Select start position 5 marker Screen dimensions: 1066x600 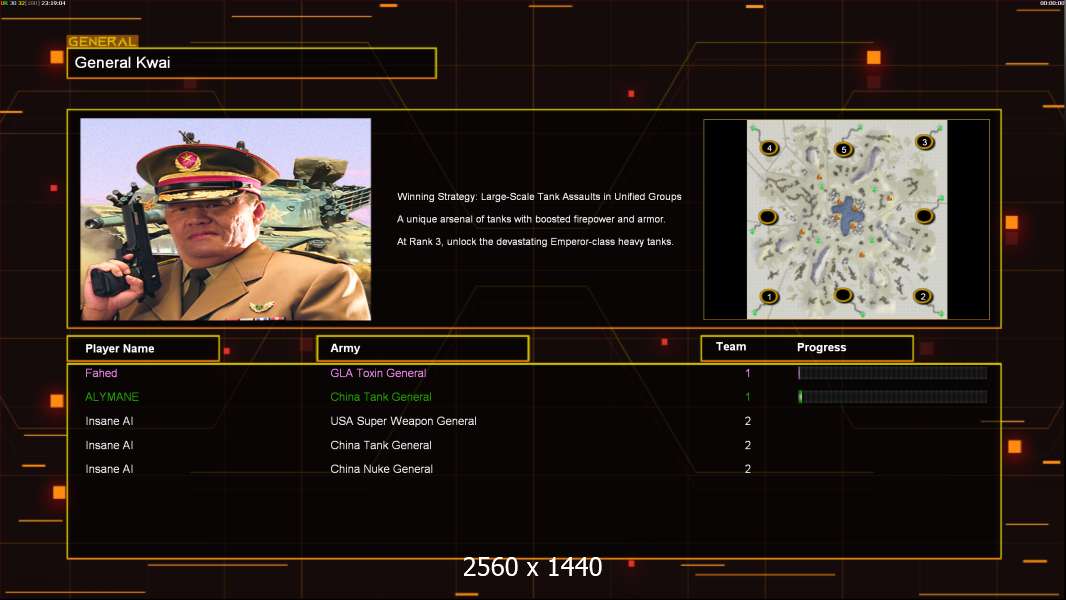pos(843,150)
